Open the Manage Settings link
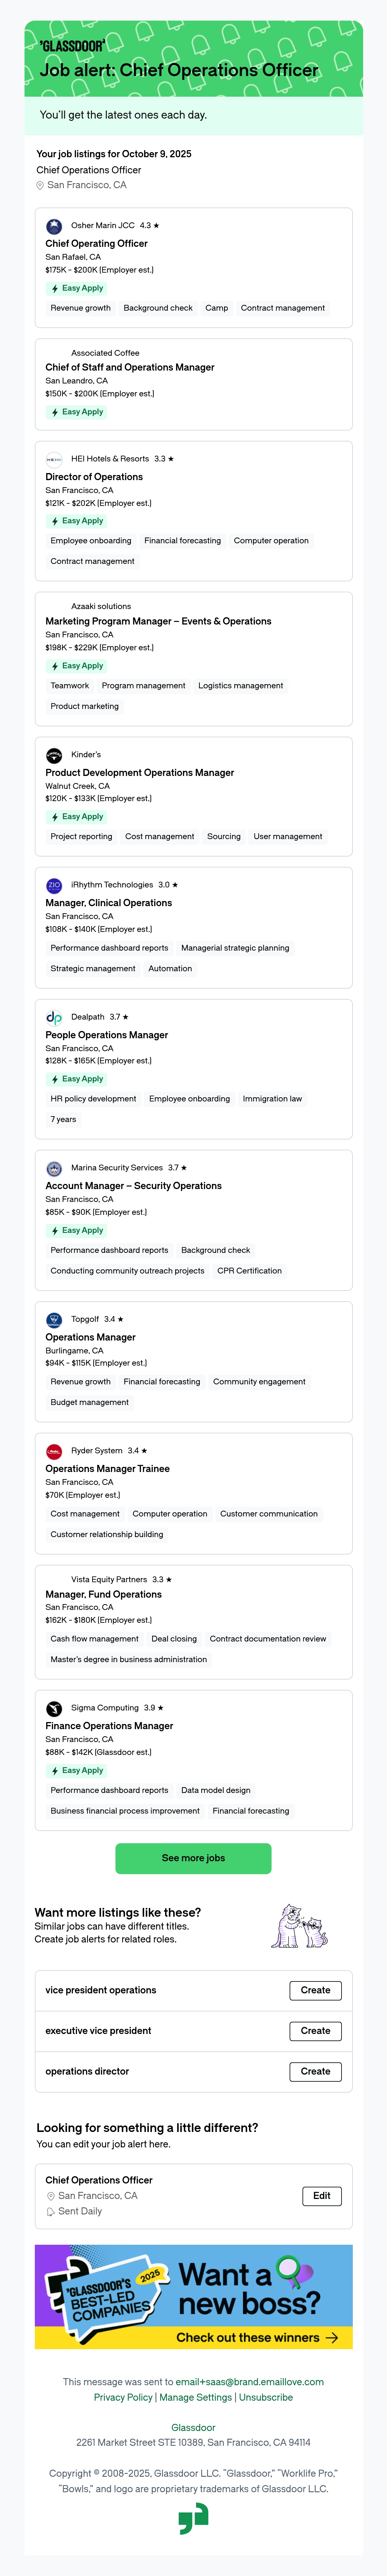Image resolution: width=387 pixels, height=2576 pixels. click(x=196, y=2397)
